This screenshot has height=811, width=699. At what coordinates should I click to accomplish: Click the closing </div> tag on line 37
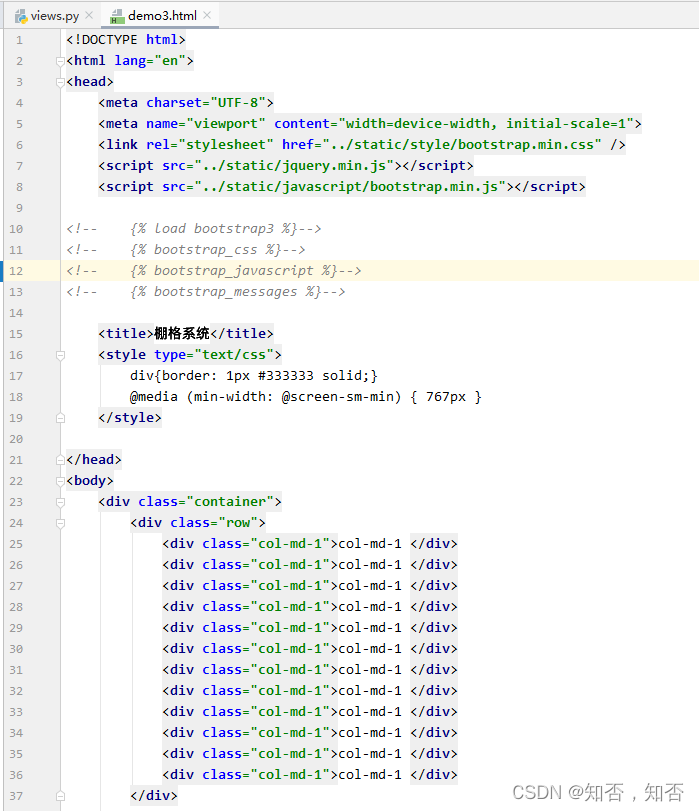154,795
